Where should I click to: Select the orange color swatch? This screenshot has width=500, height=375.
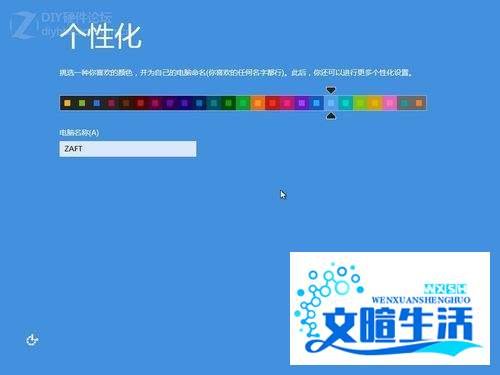(x=258, y=103)
